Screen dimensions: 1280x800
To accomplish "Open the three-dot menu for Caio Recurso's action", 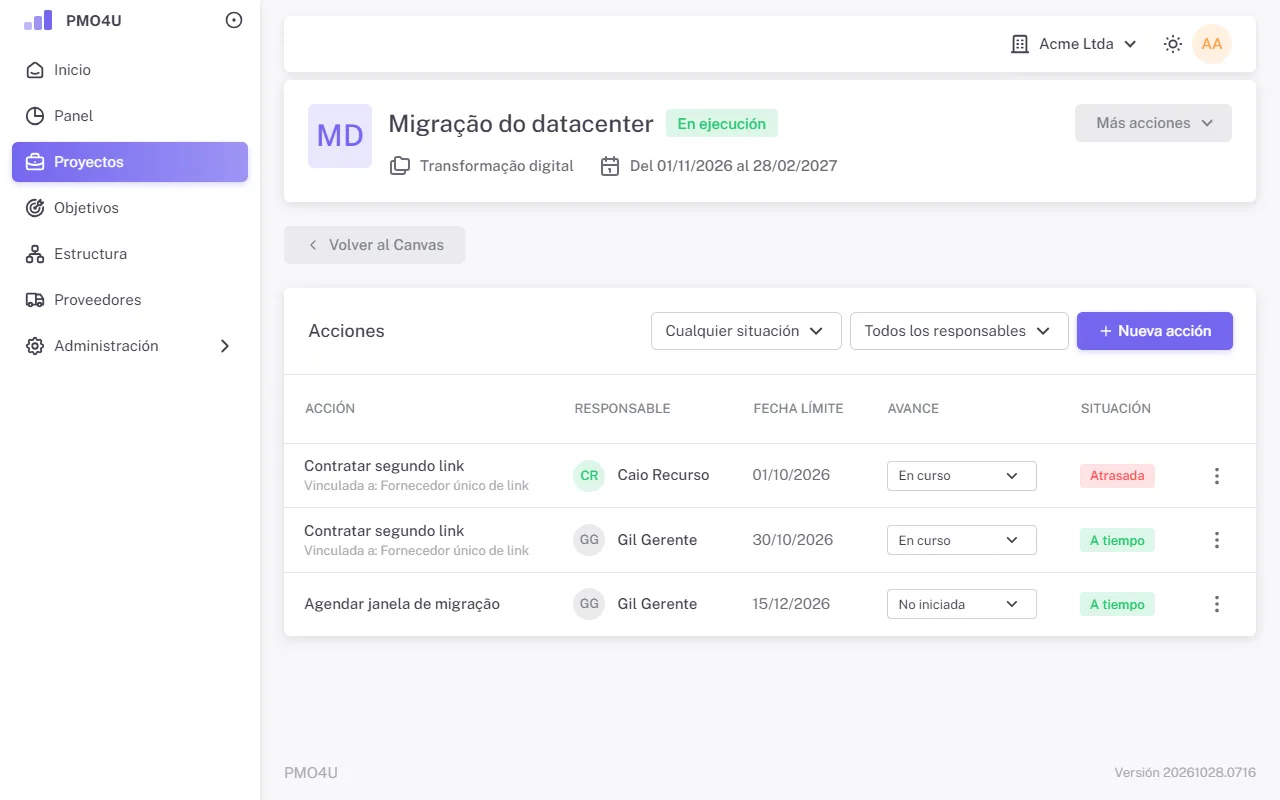I will point(1217,476).
